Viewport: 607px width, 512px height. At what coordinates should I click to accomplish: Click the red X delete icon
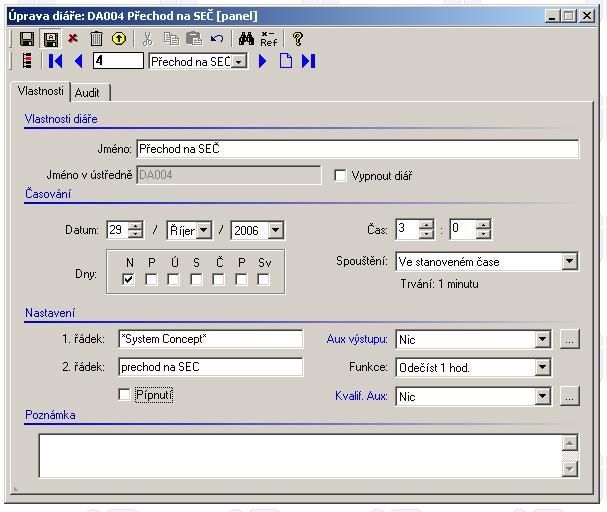click(73, 39)
